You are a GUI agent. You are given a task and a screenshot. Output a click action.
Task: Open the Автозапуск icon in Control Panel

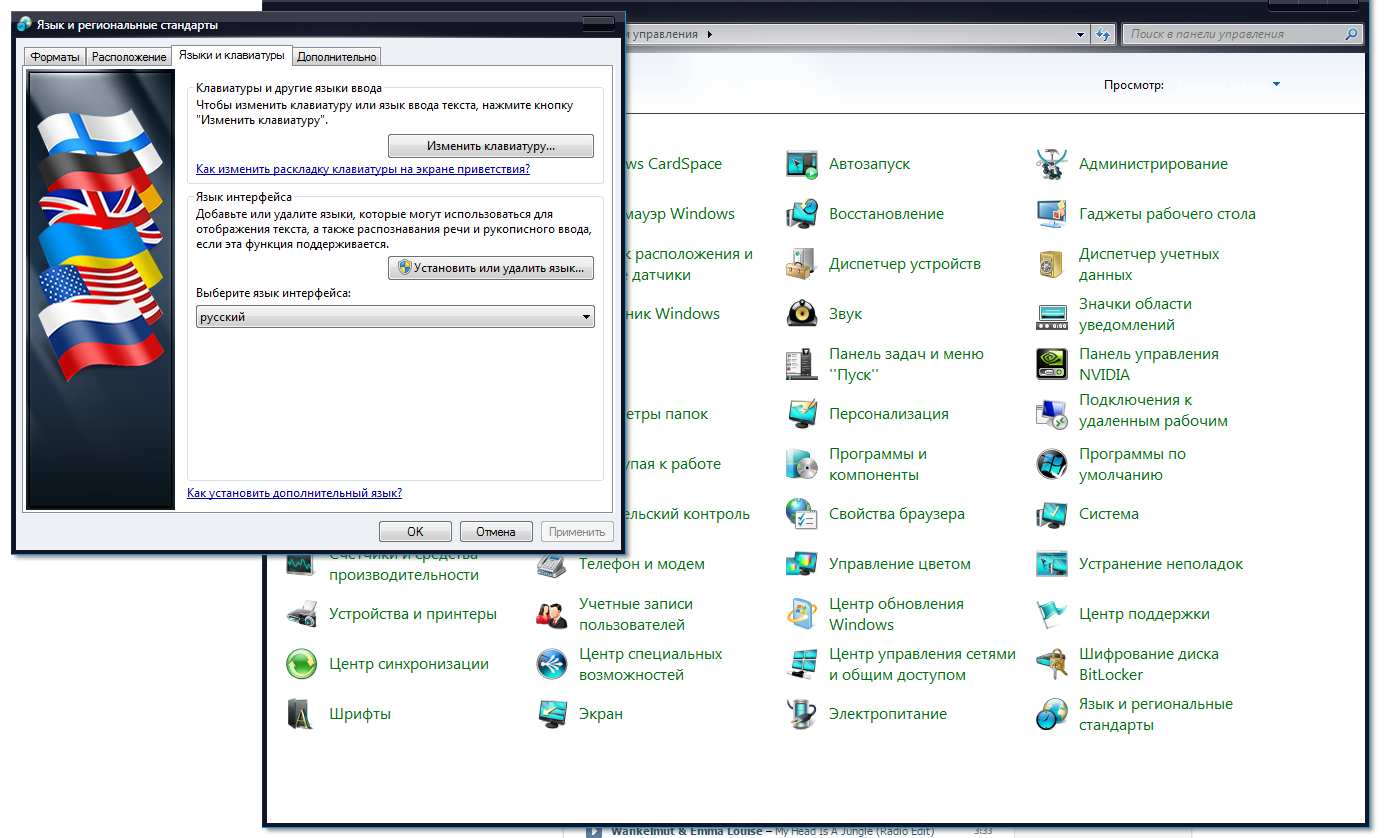[802, 164]
